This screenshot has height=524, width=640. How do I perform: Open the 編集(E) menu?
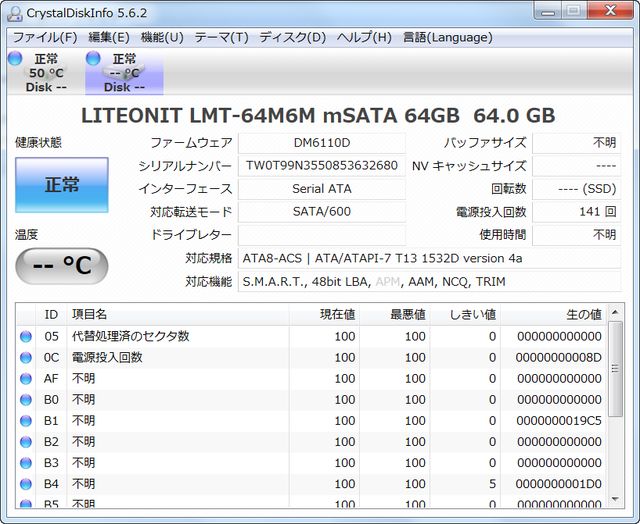pos(109,38)
